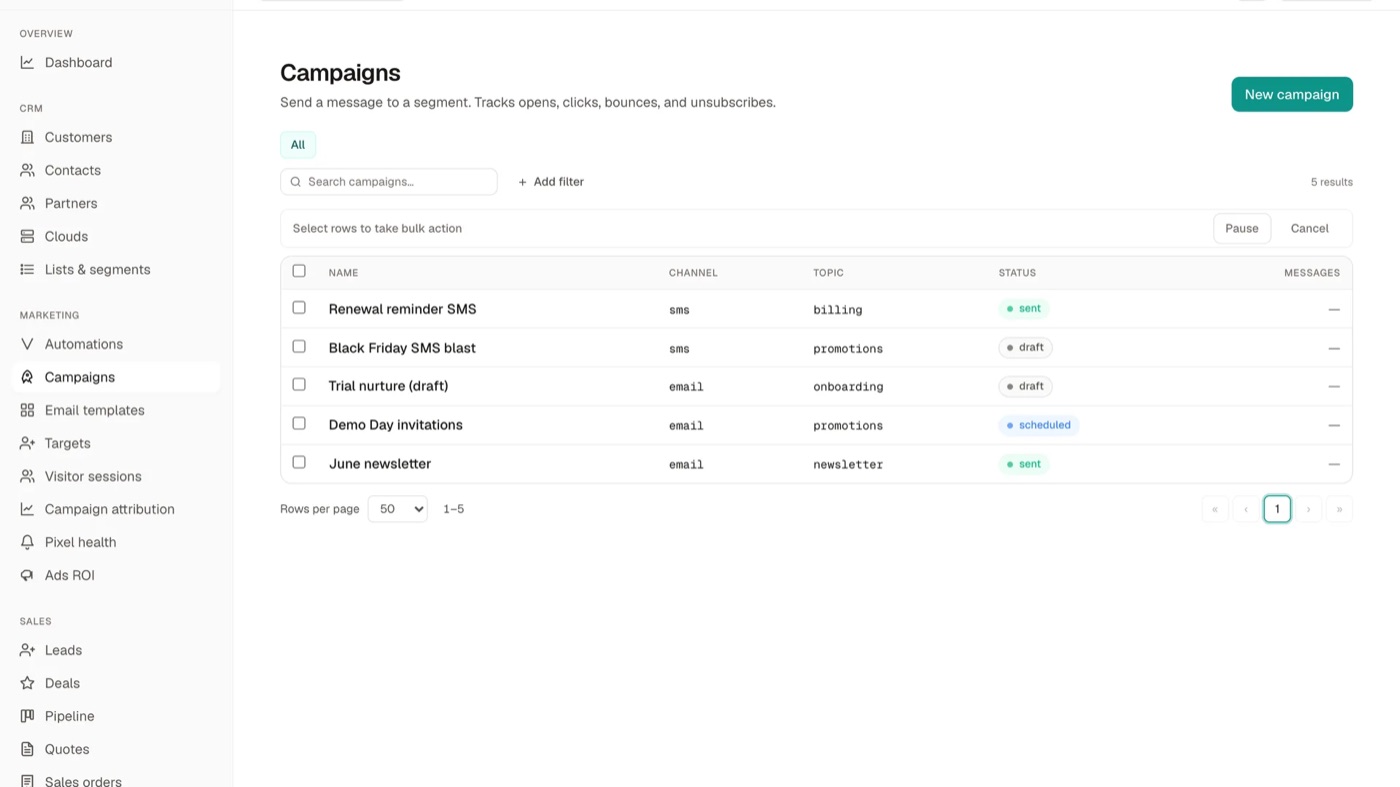Click the Pipeline kanban icon

tap(27, 716)
